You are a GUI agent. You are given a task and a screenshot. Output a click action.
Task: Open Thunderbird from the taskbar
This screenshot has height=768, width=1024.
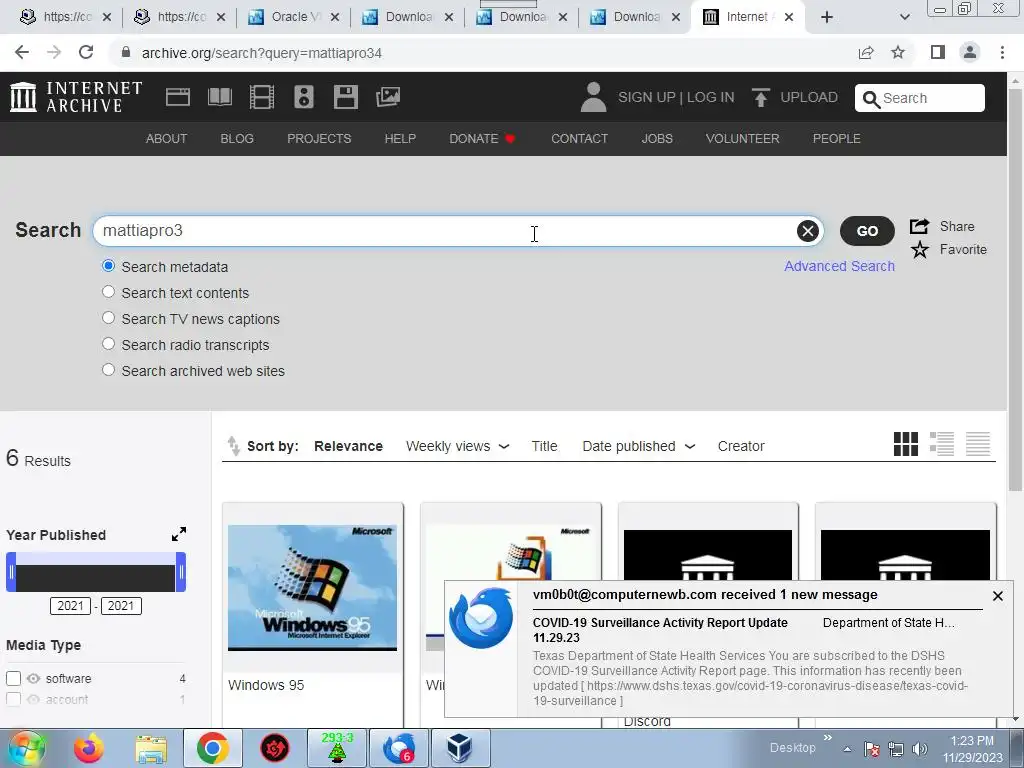pos(399,748)
